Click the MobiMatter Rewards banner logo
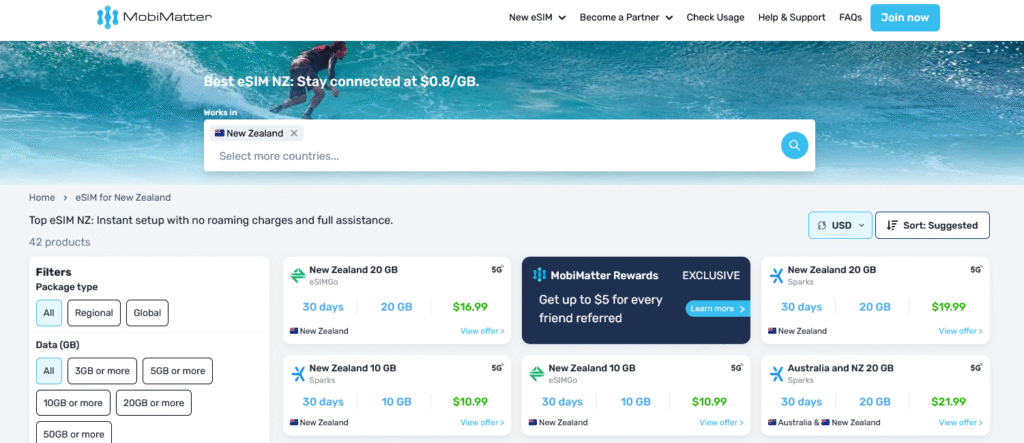This screenshot has width=1024, height=443. [539, 275]
